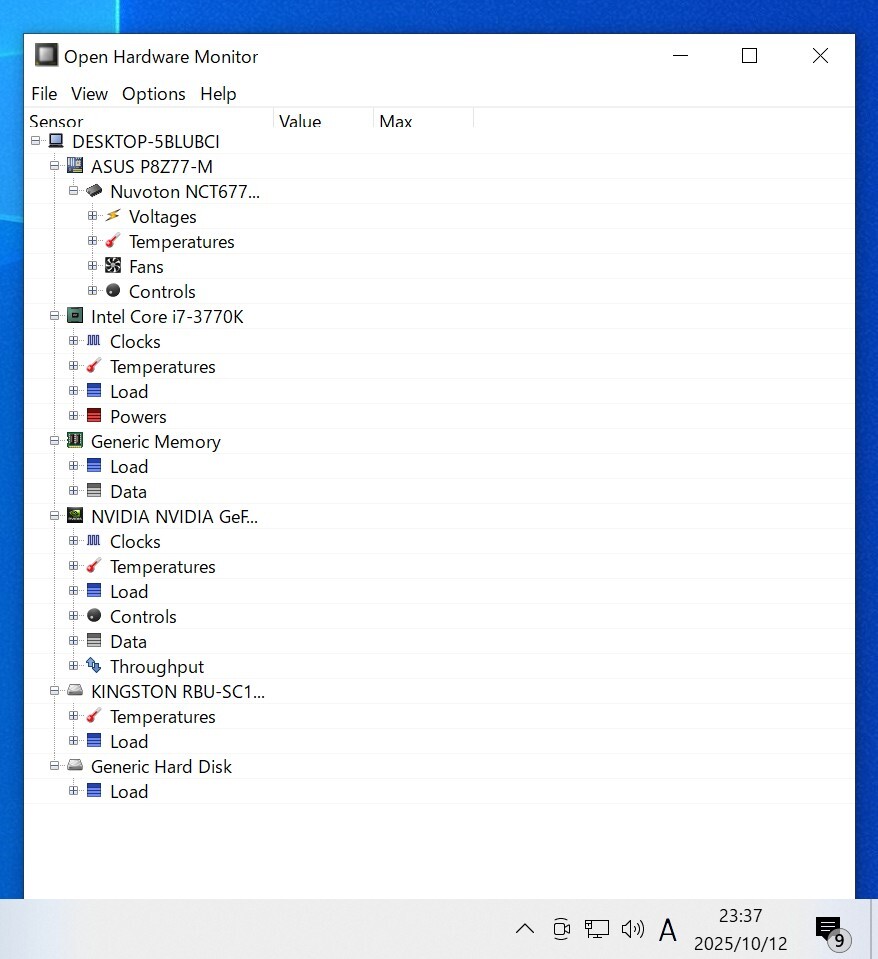The image size is (878, 959).
Task: Click the CPU icon for Intel Core i7-3770K
Action: [75, 316]
